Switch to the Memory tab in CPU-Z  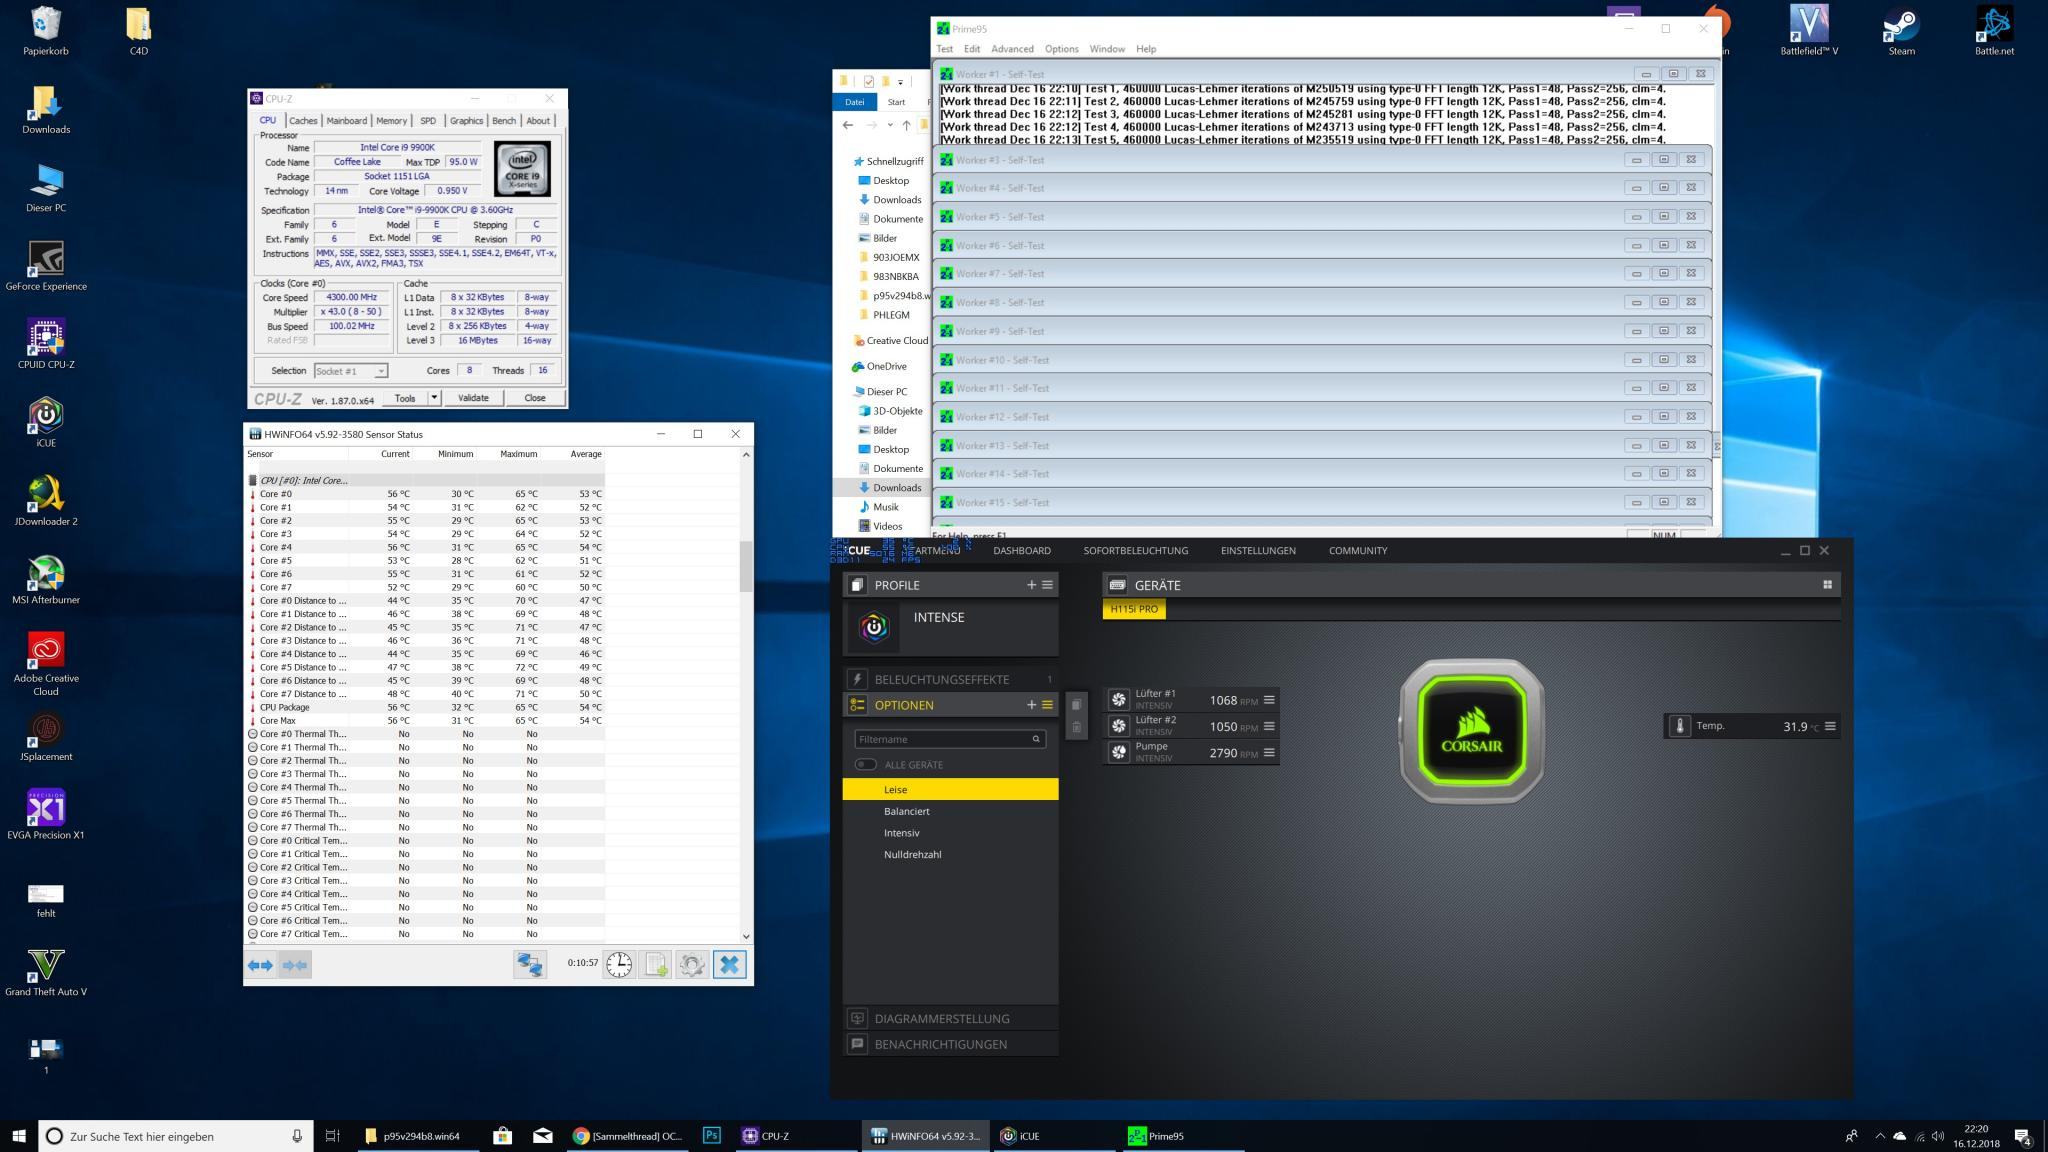click(x=391, y=121)
